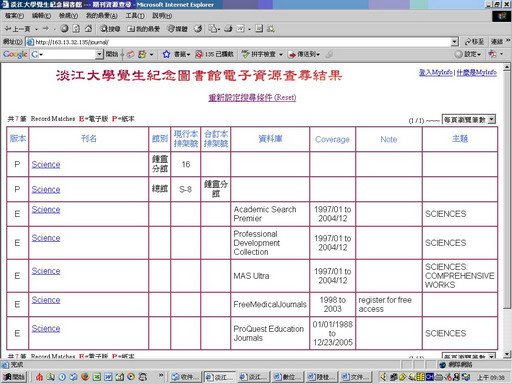Expand the address bar URL dropdown
Image resolution: width=512 pixels, height=384 pixels.
(454, 42)
